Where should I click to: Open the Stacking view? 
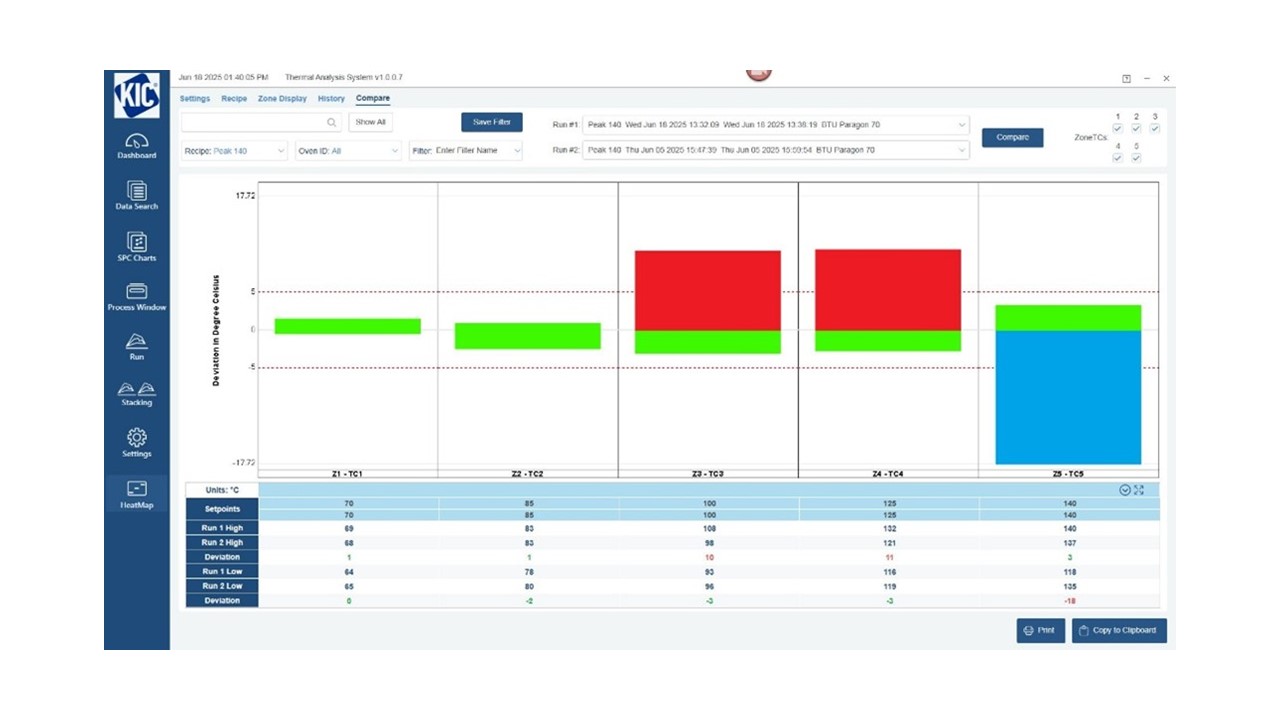point(137,394)
